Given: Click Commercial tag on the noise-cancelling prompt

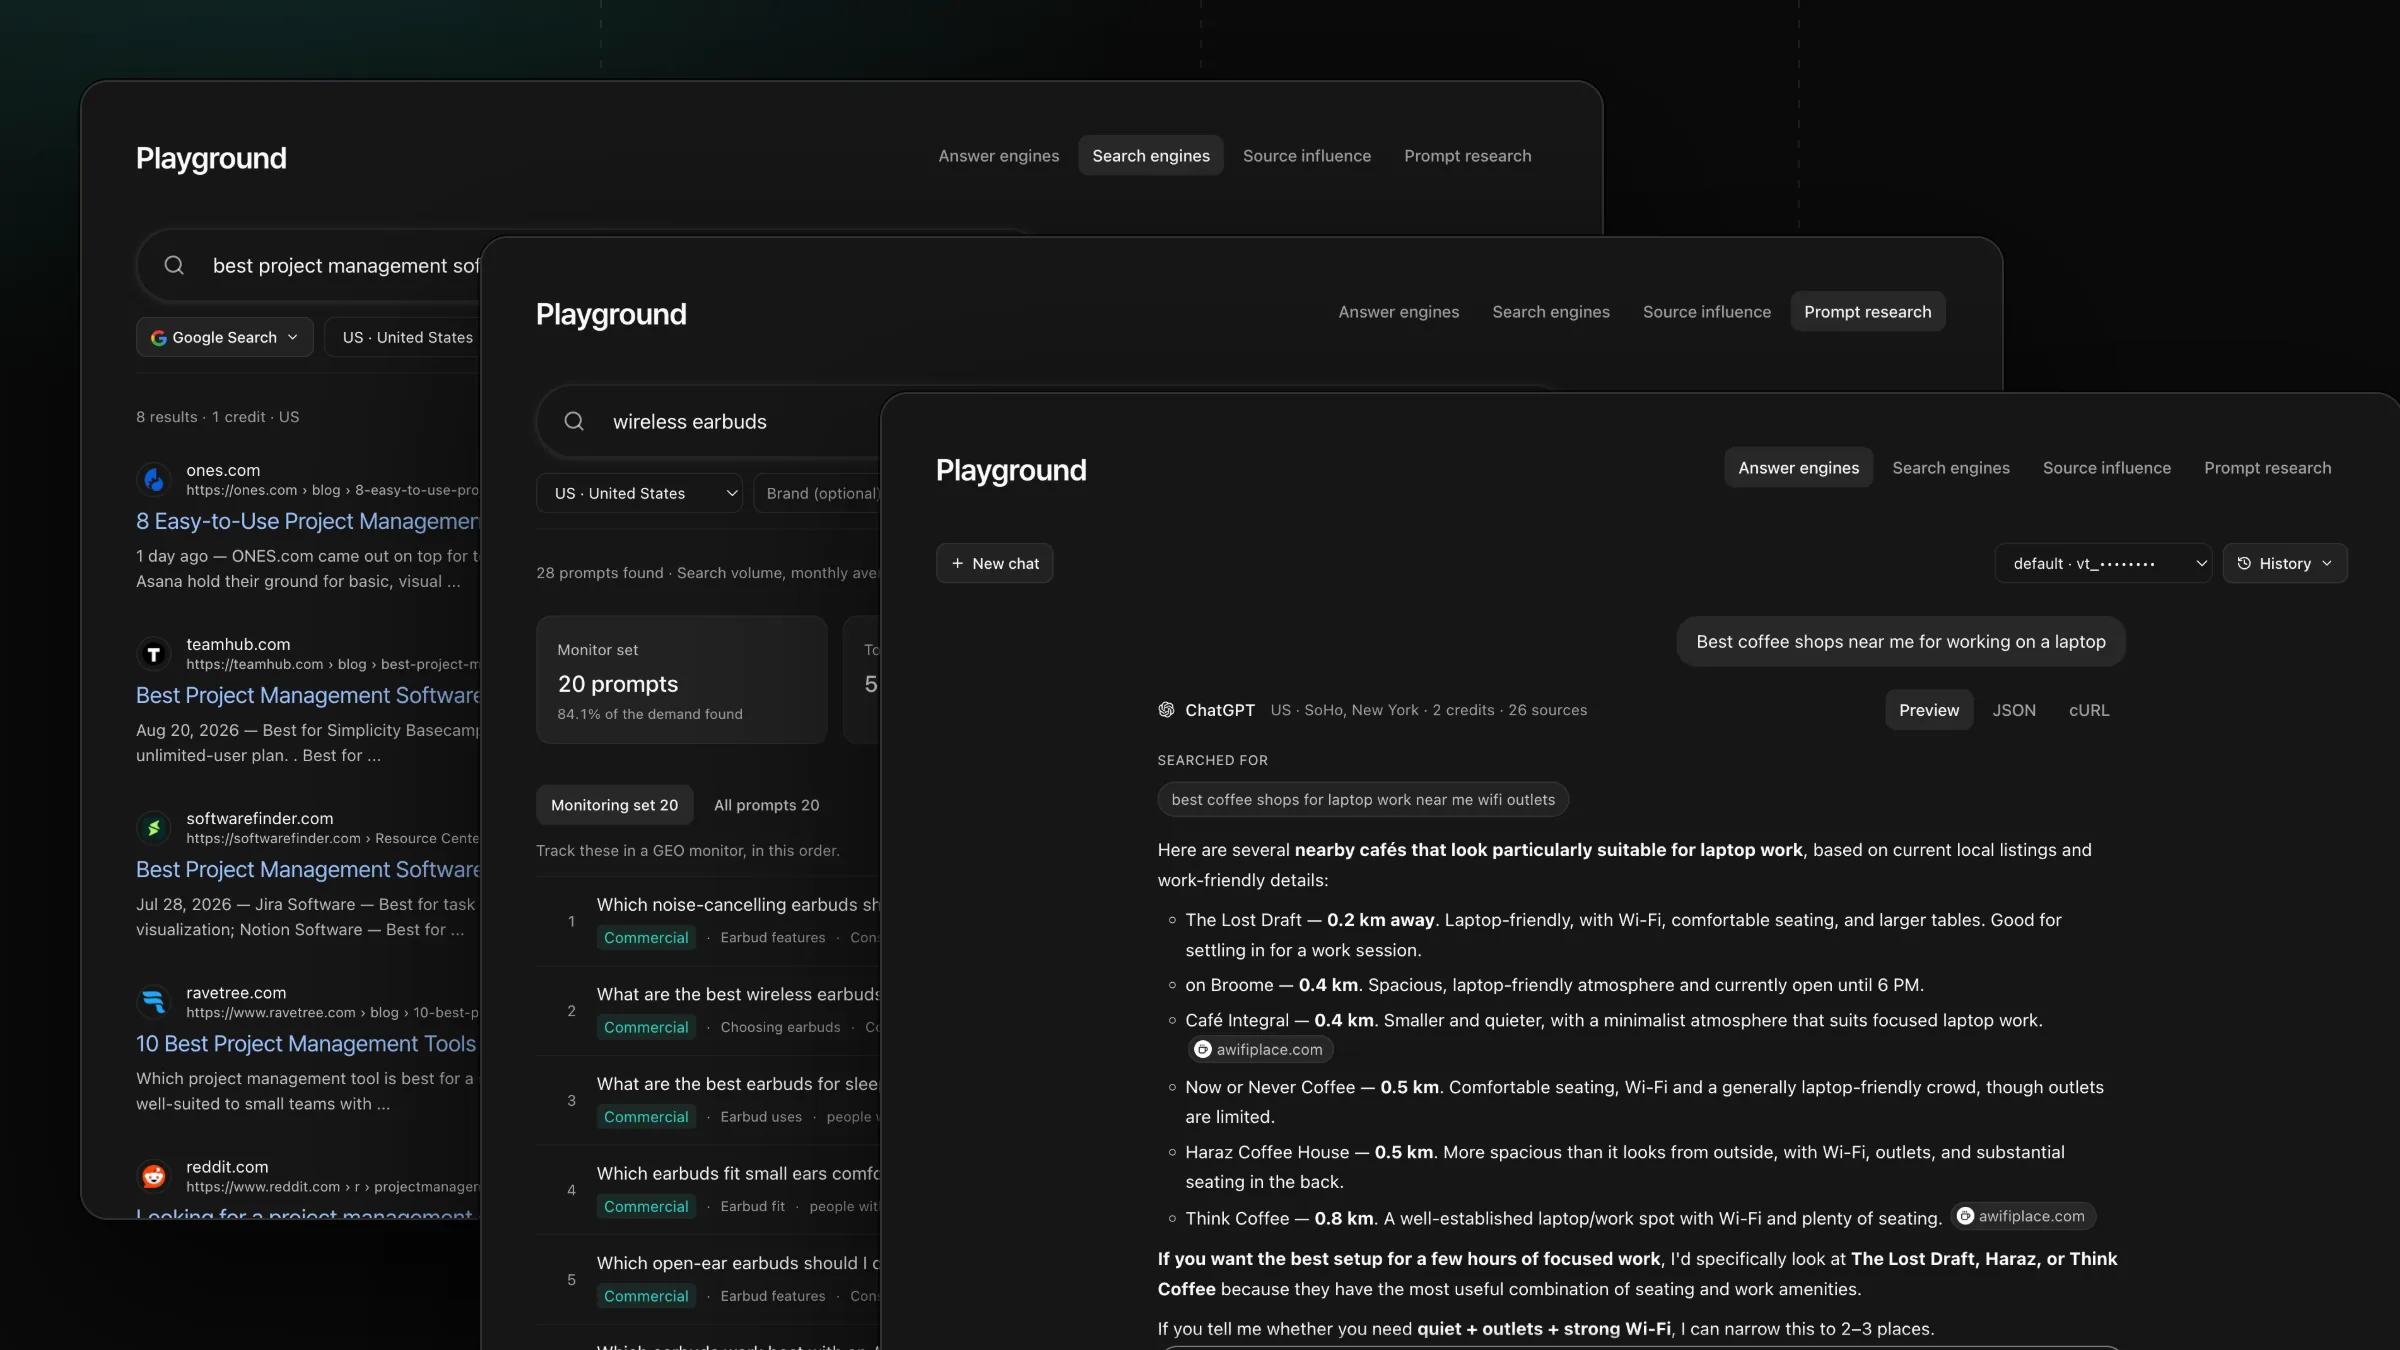Looking at the screenshot, I should pyautogui.click(x=646, y=937).
